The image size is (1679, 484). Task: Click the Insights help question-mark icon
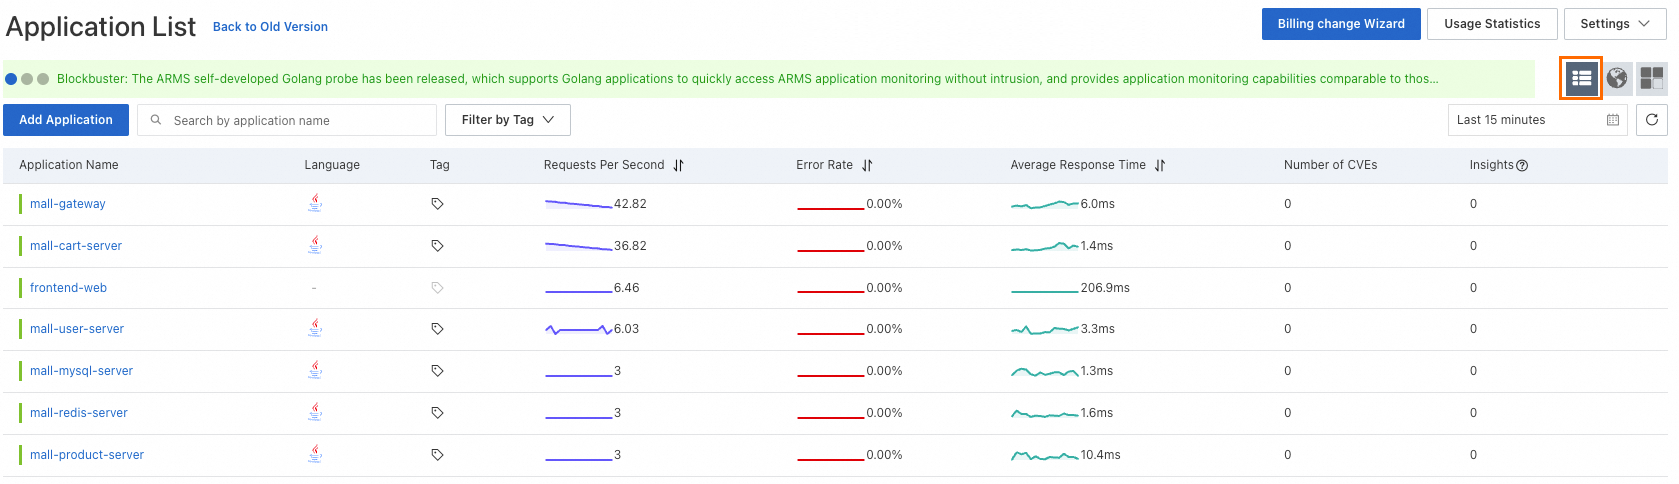tap(1522, 166)
